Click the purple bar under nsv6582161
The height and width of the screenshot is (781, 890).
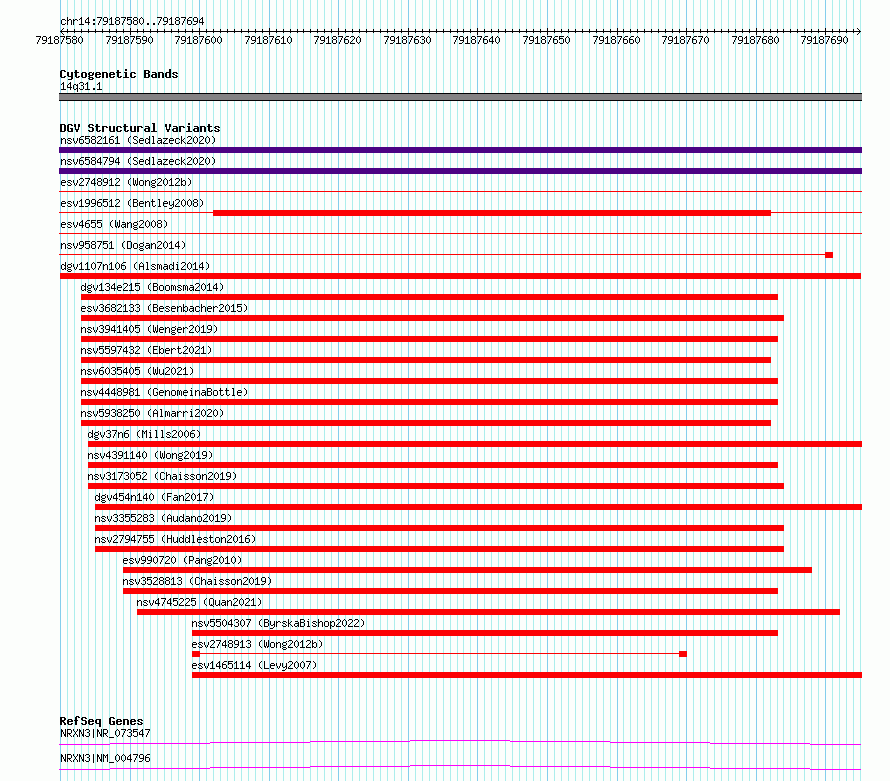point(460,150)
